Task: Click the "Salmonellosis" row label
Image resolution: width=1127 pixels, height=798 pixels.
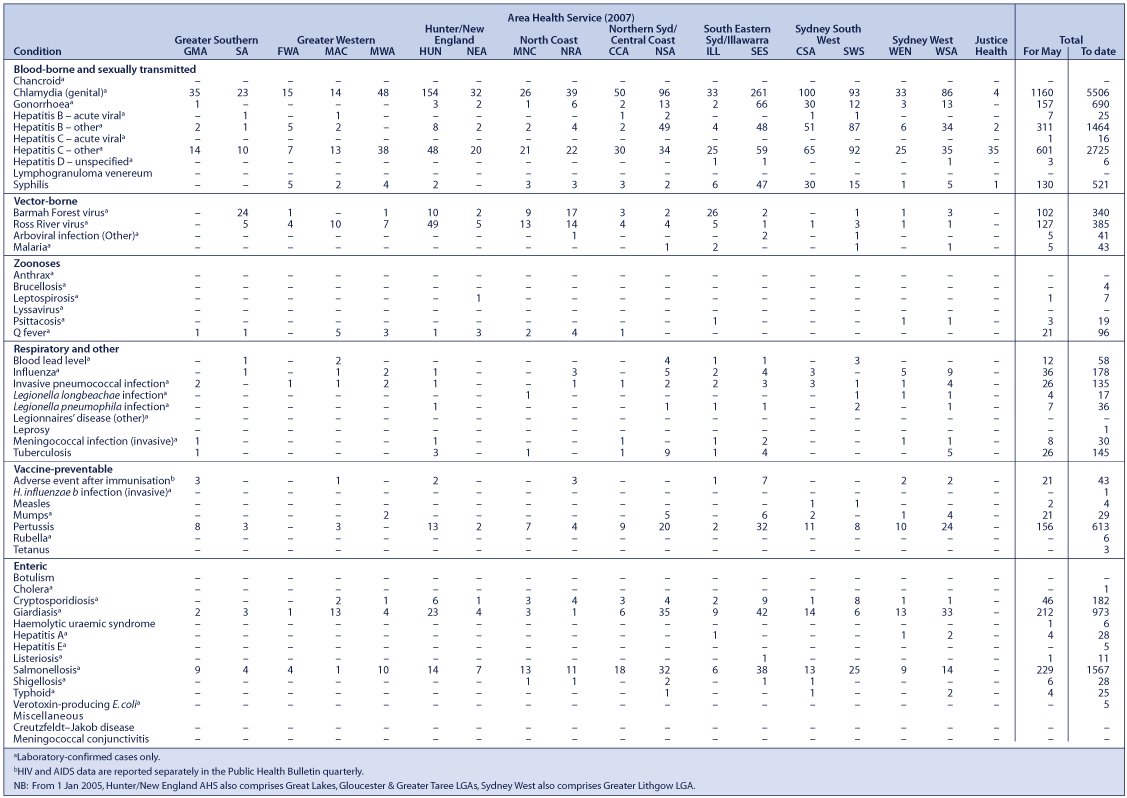Action: click(x=47, y=670)
